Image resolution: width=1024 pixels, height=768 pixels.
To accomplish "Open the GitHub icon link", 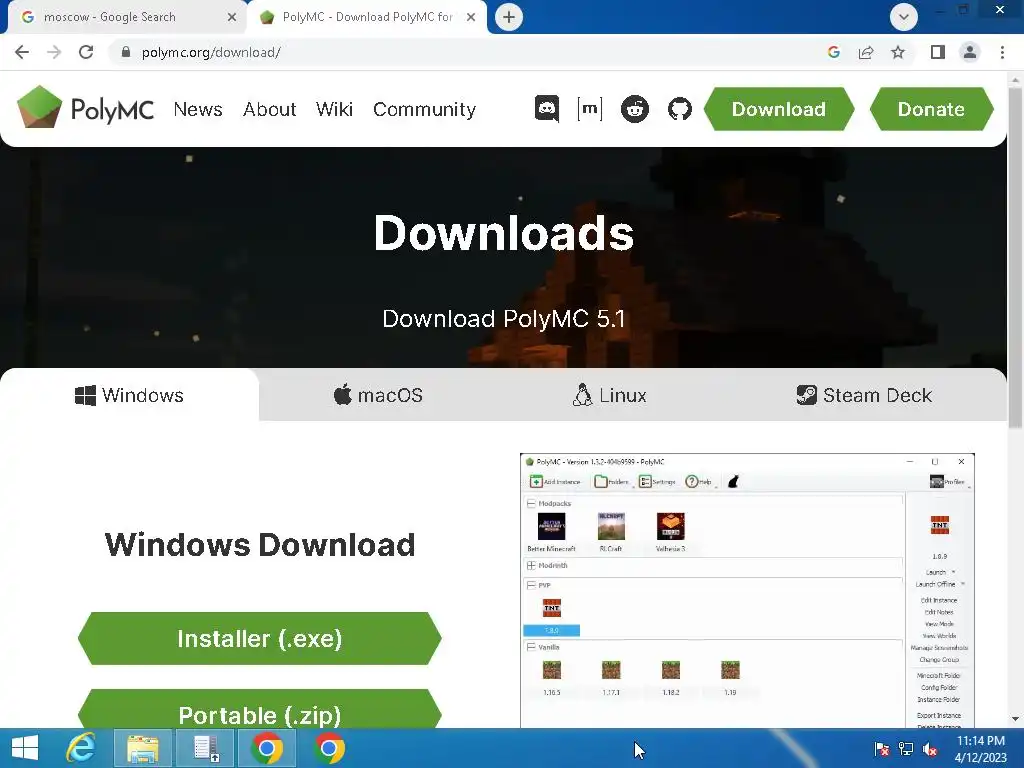I will coord(680,109).
